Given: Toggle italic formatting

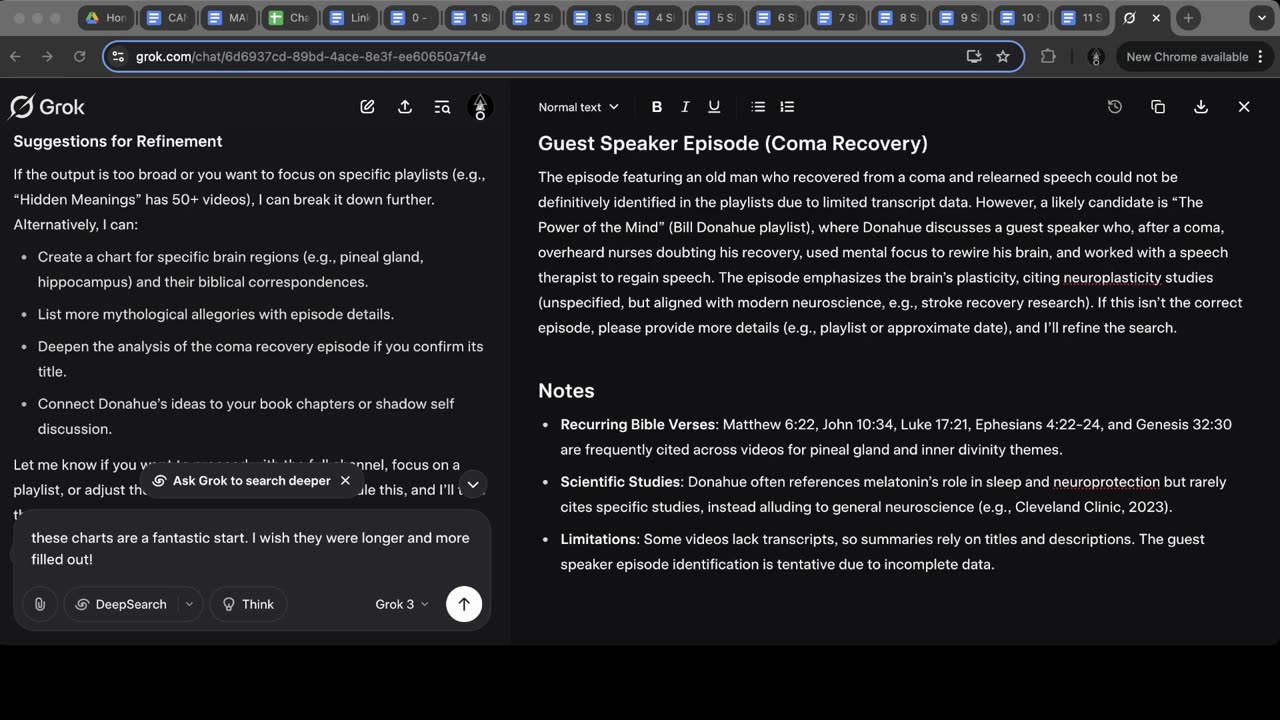Looking at the screenshot, I should tap(685, 107).
